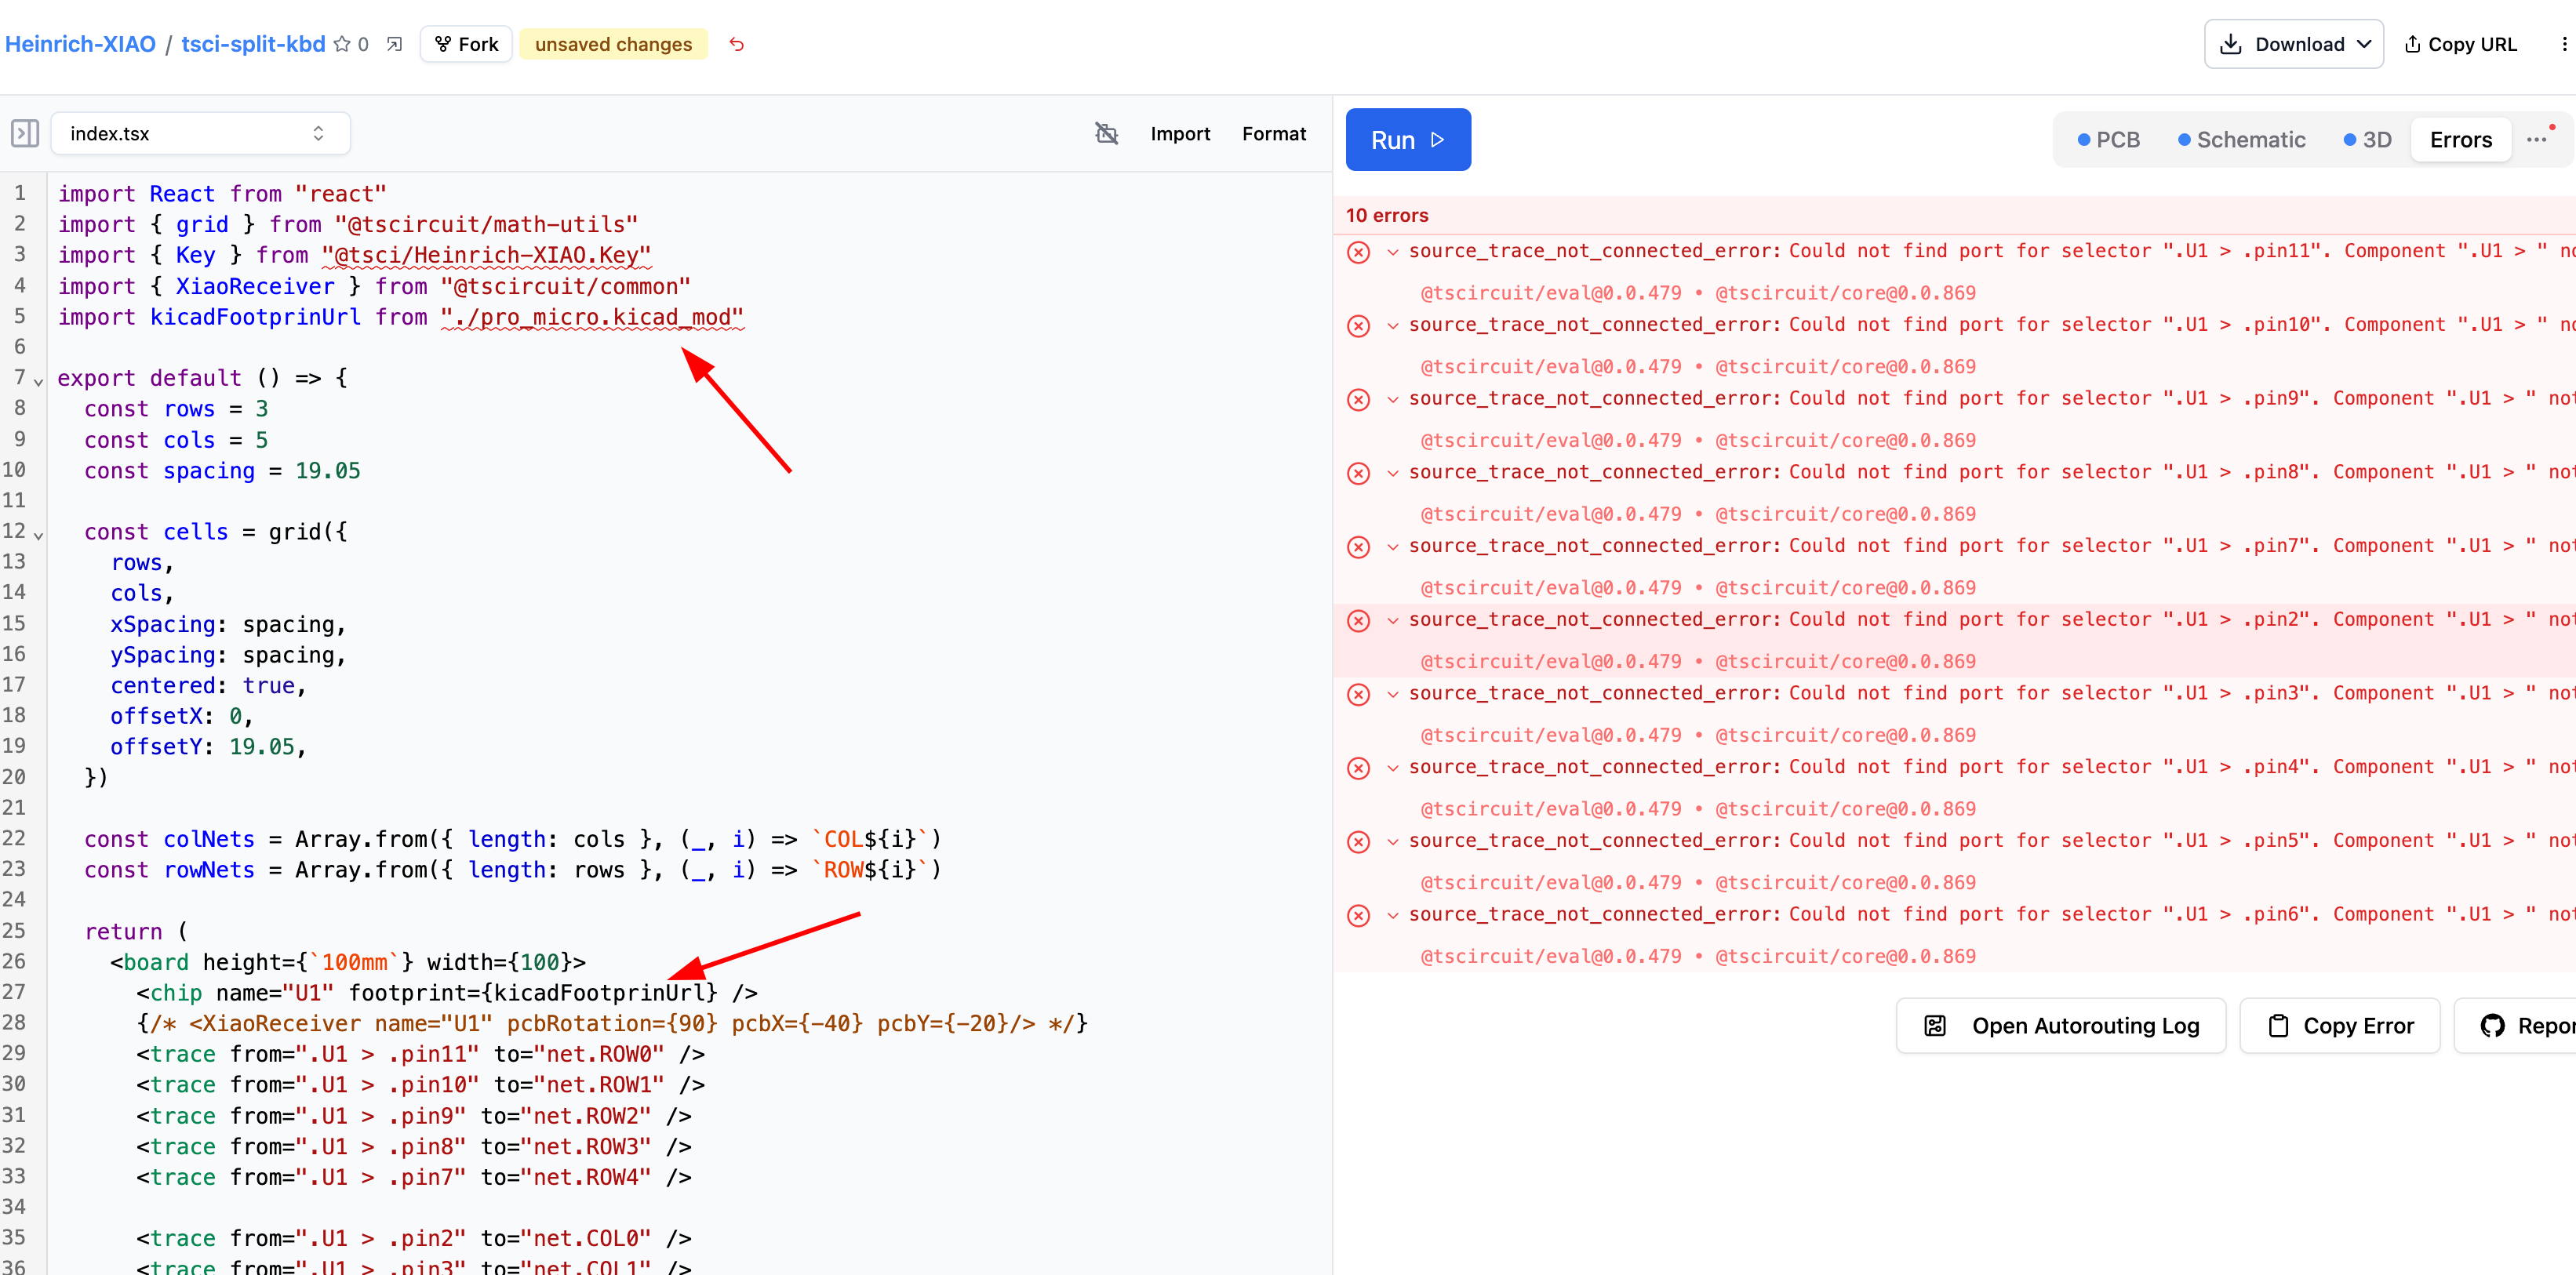The height and width of the screenshot is (1275, 2576).
Task: Collapse the pin2 error entry chevron
Action: click(x=1392, y=621)
